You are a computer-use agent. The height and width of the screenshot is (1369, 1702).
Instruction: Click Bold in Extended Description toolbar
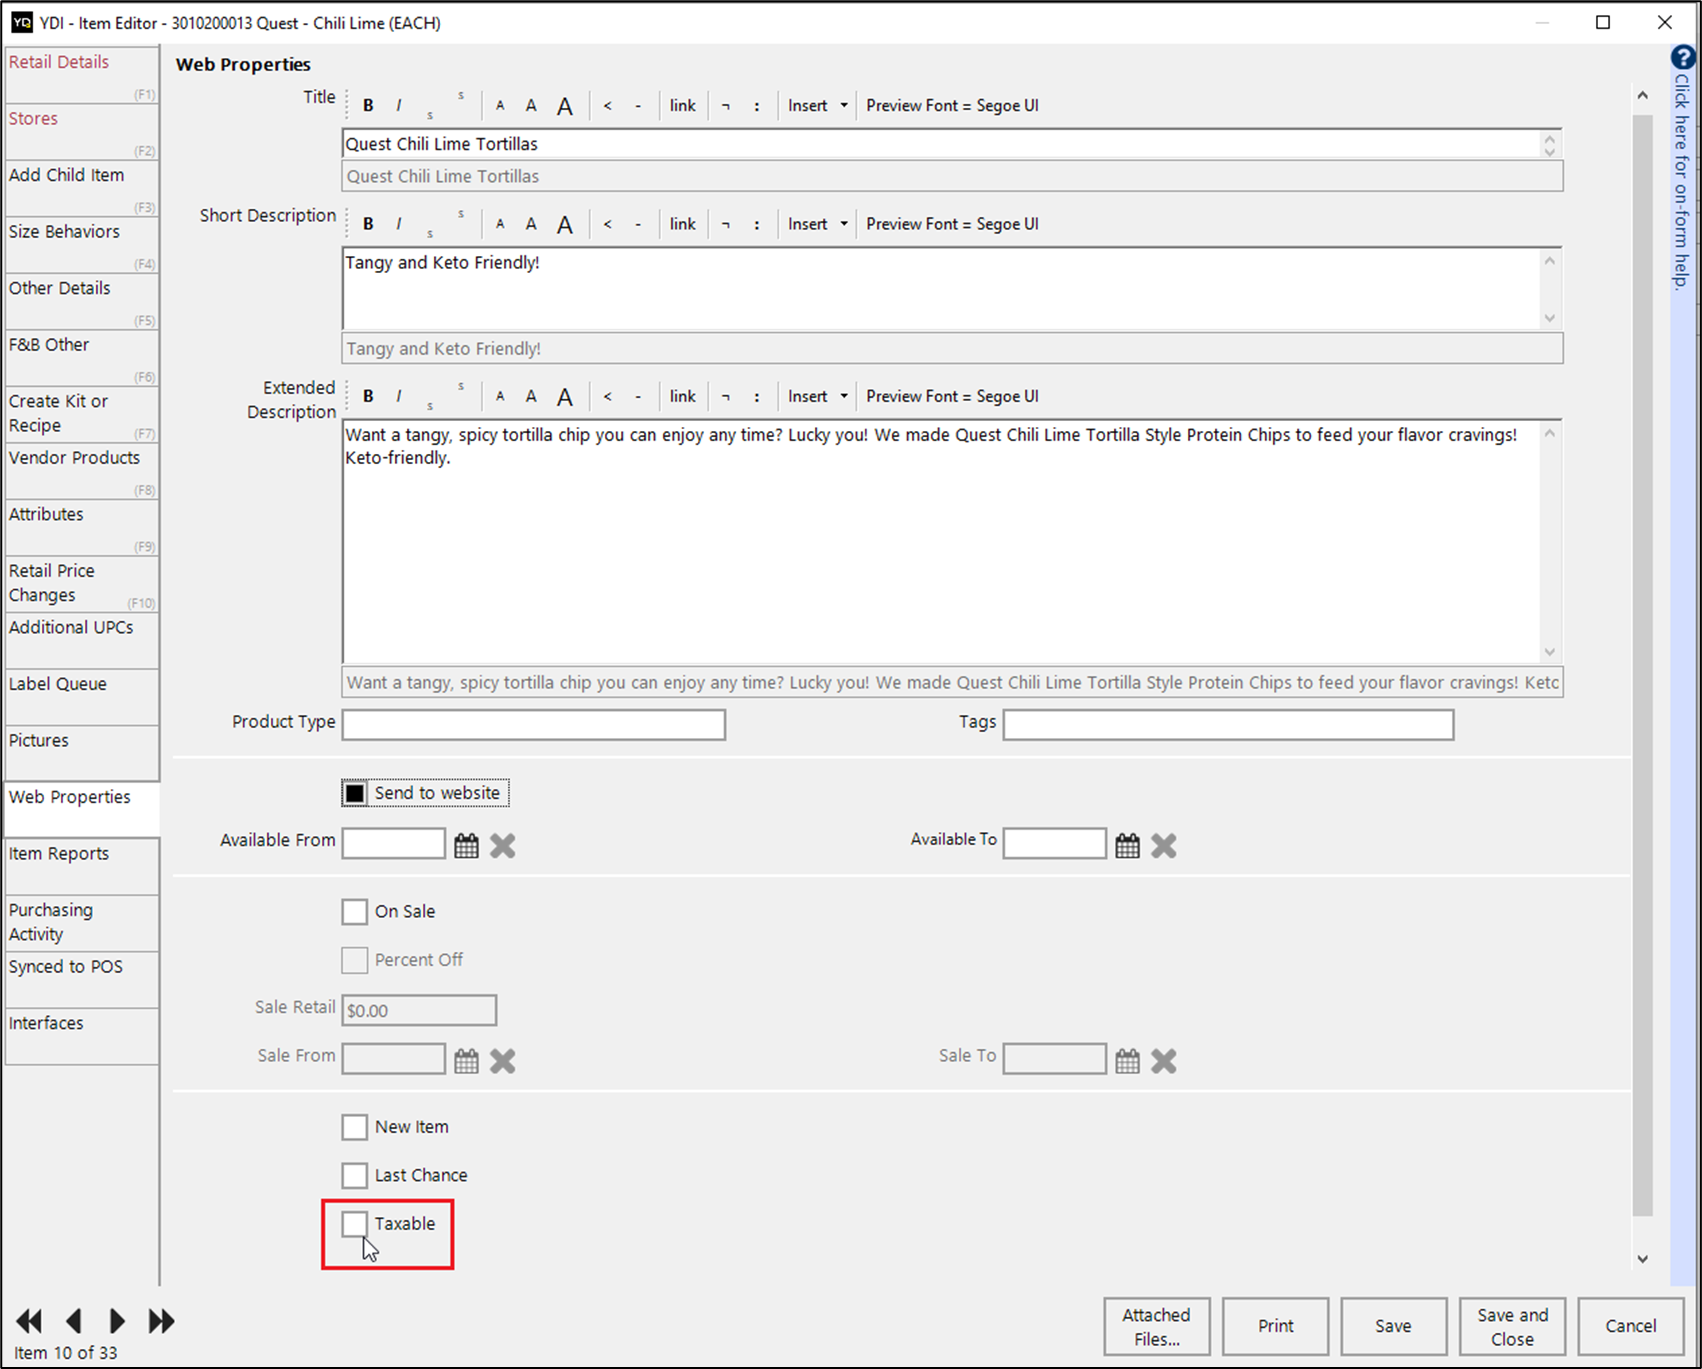[368, 396]
